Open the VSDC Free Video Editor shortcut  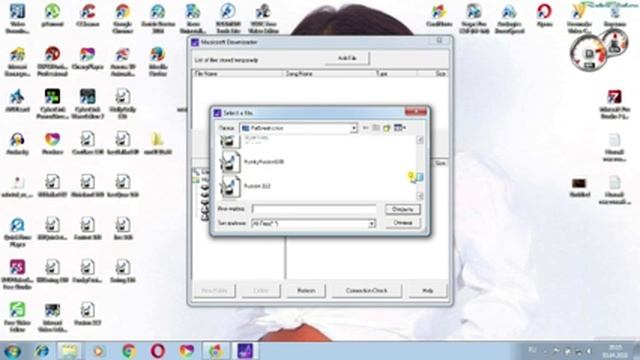click(263, 19)
